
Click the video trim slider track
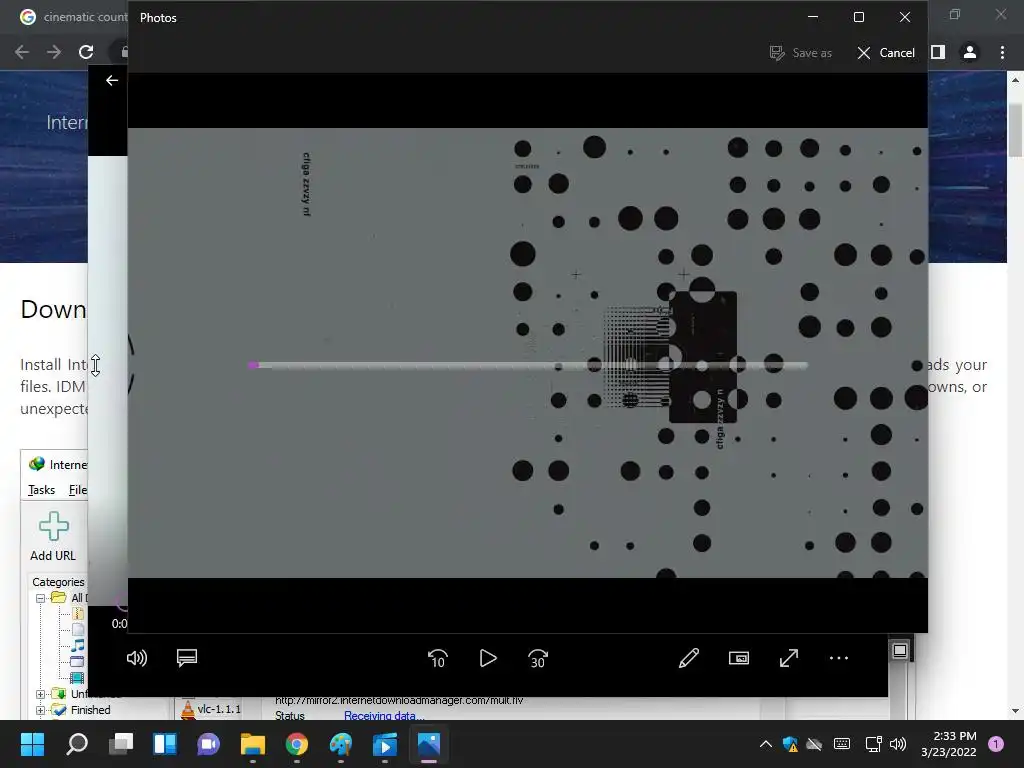point(529,365)
